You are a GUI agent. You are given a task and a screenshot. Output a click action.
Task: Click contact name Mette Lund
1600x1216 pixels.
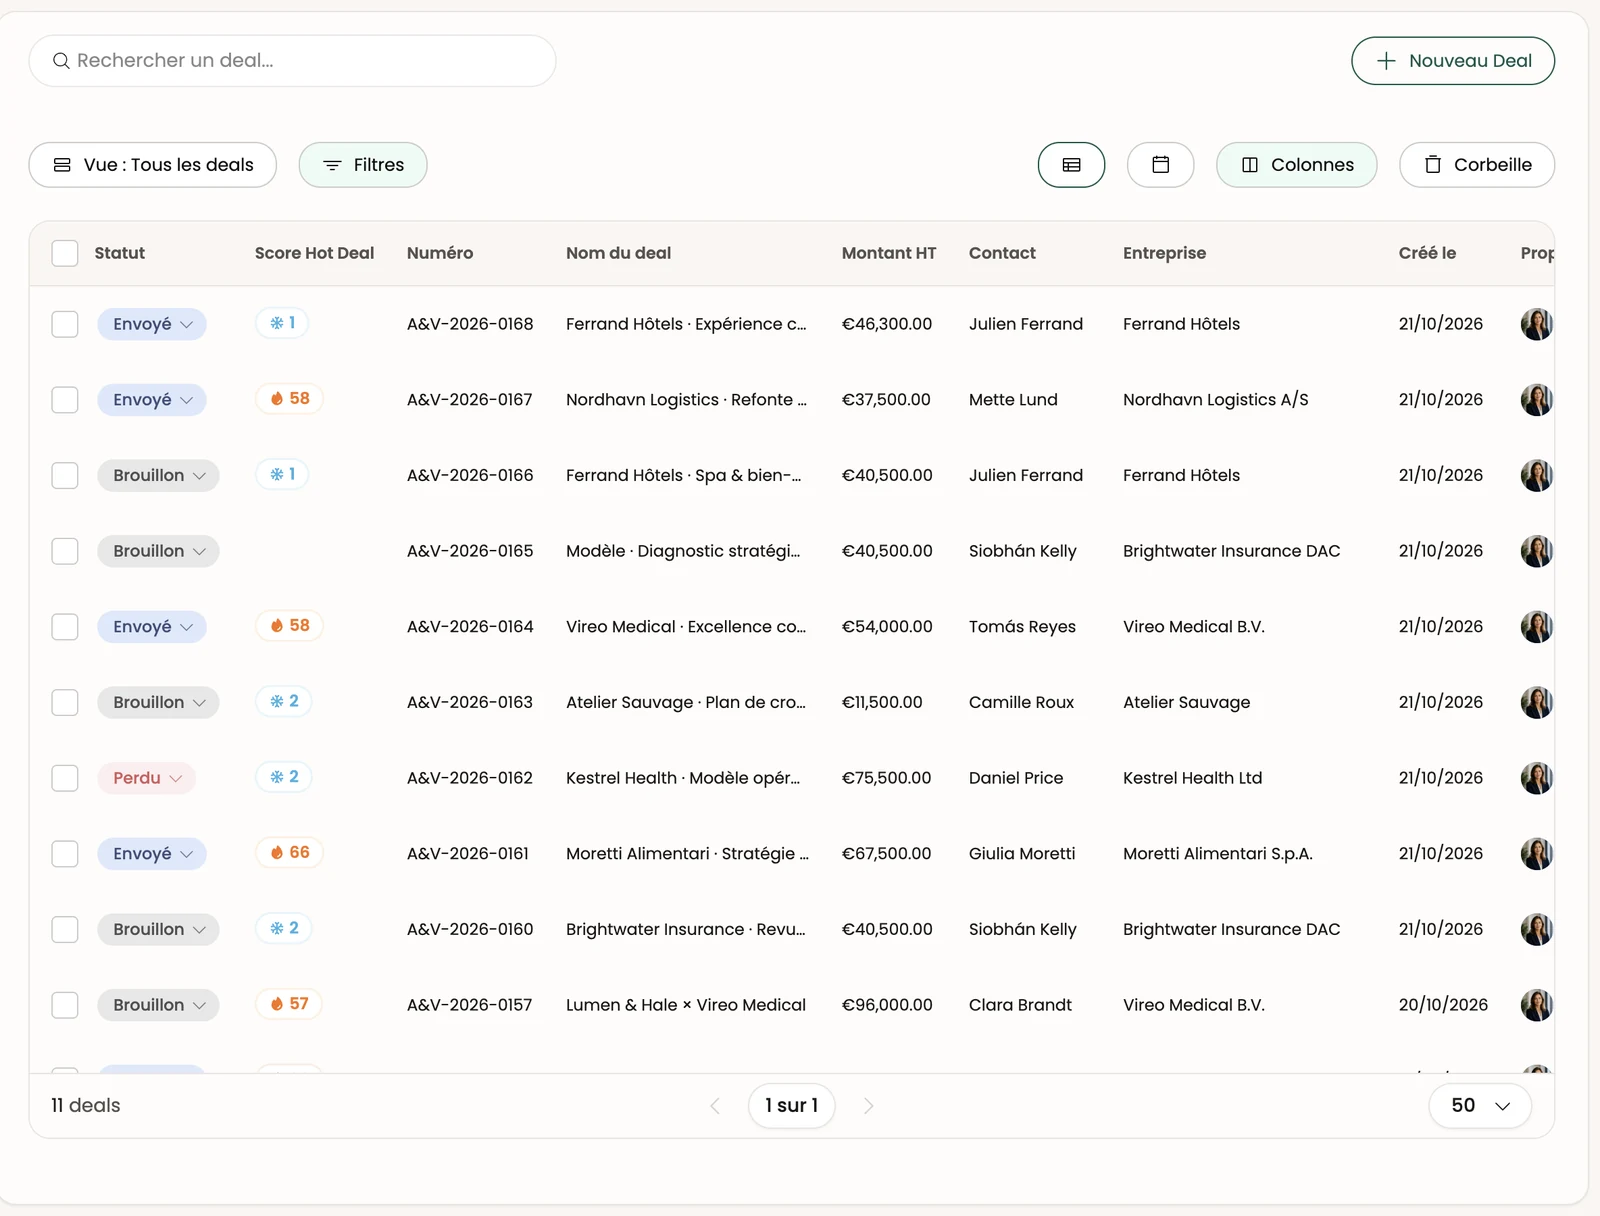[x=1013, y=400]
